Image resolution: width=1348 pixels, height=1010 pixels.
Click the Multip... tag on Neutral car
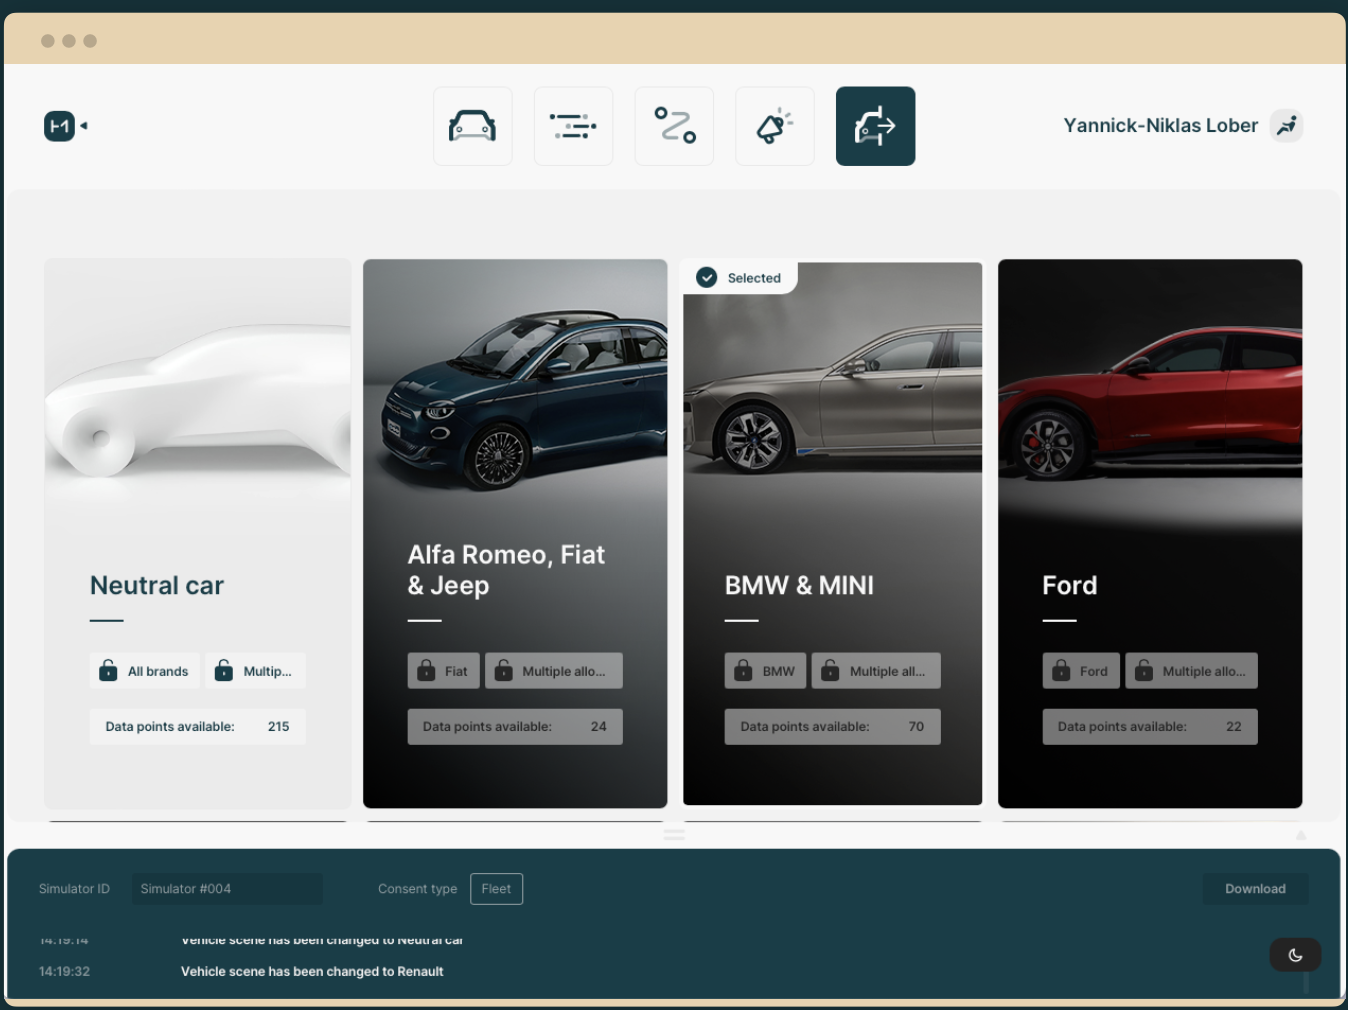click(x=256, y=671)
